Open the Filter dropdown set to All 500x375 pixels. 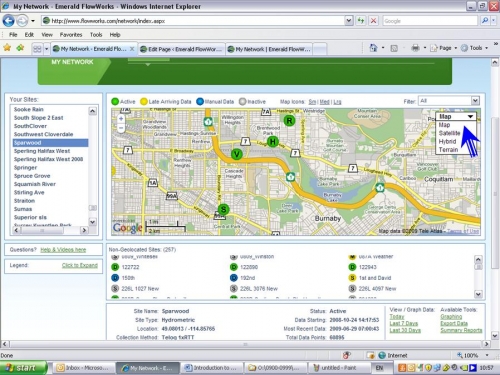tap(449, 101)
